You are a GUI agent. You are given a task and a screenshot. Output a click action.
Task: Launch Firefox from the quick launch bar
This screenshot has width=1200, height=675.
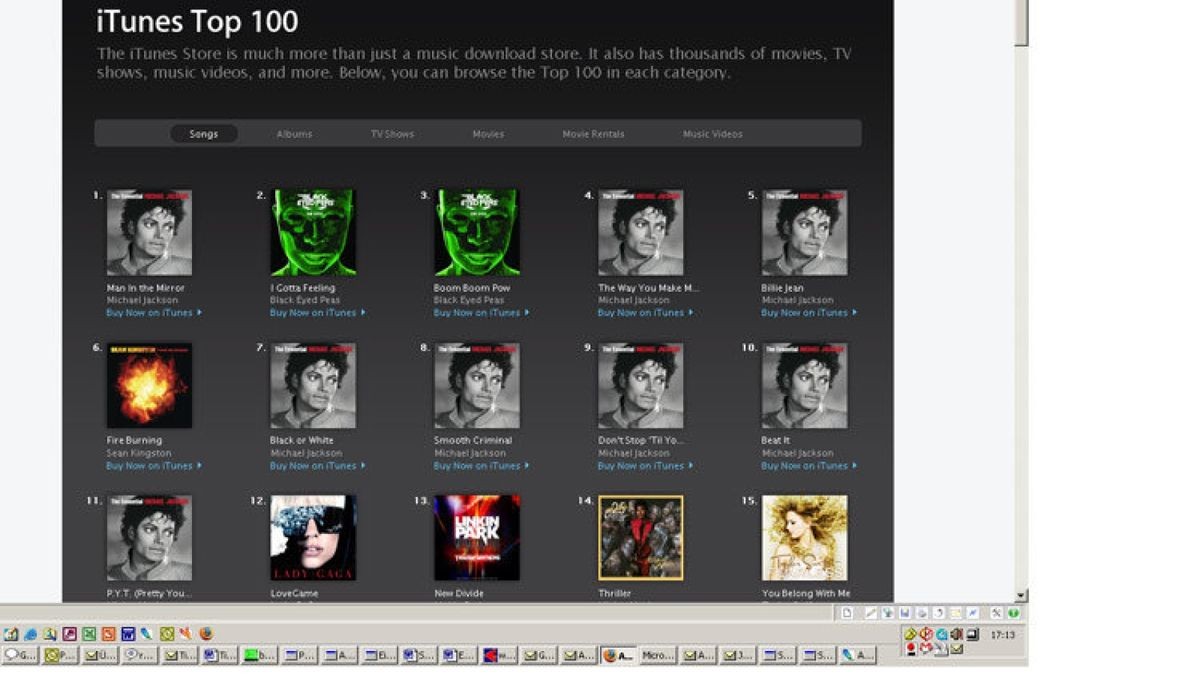[x=206, y=634]
